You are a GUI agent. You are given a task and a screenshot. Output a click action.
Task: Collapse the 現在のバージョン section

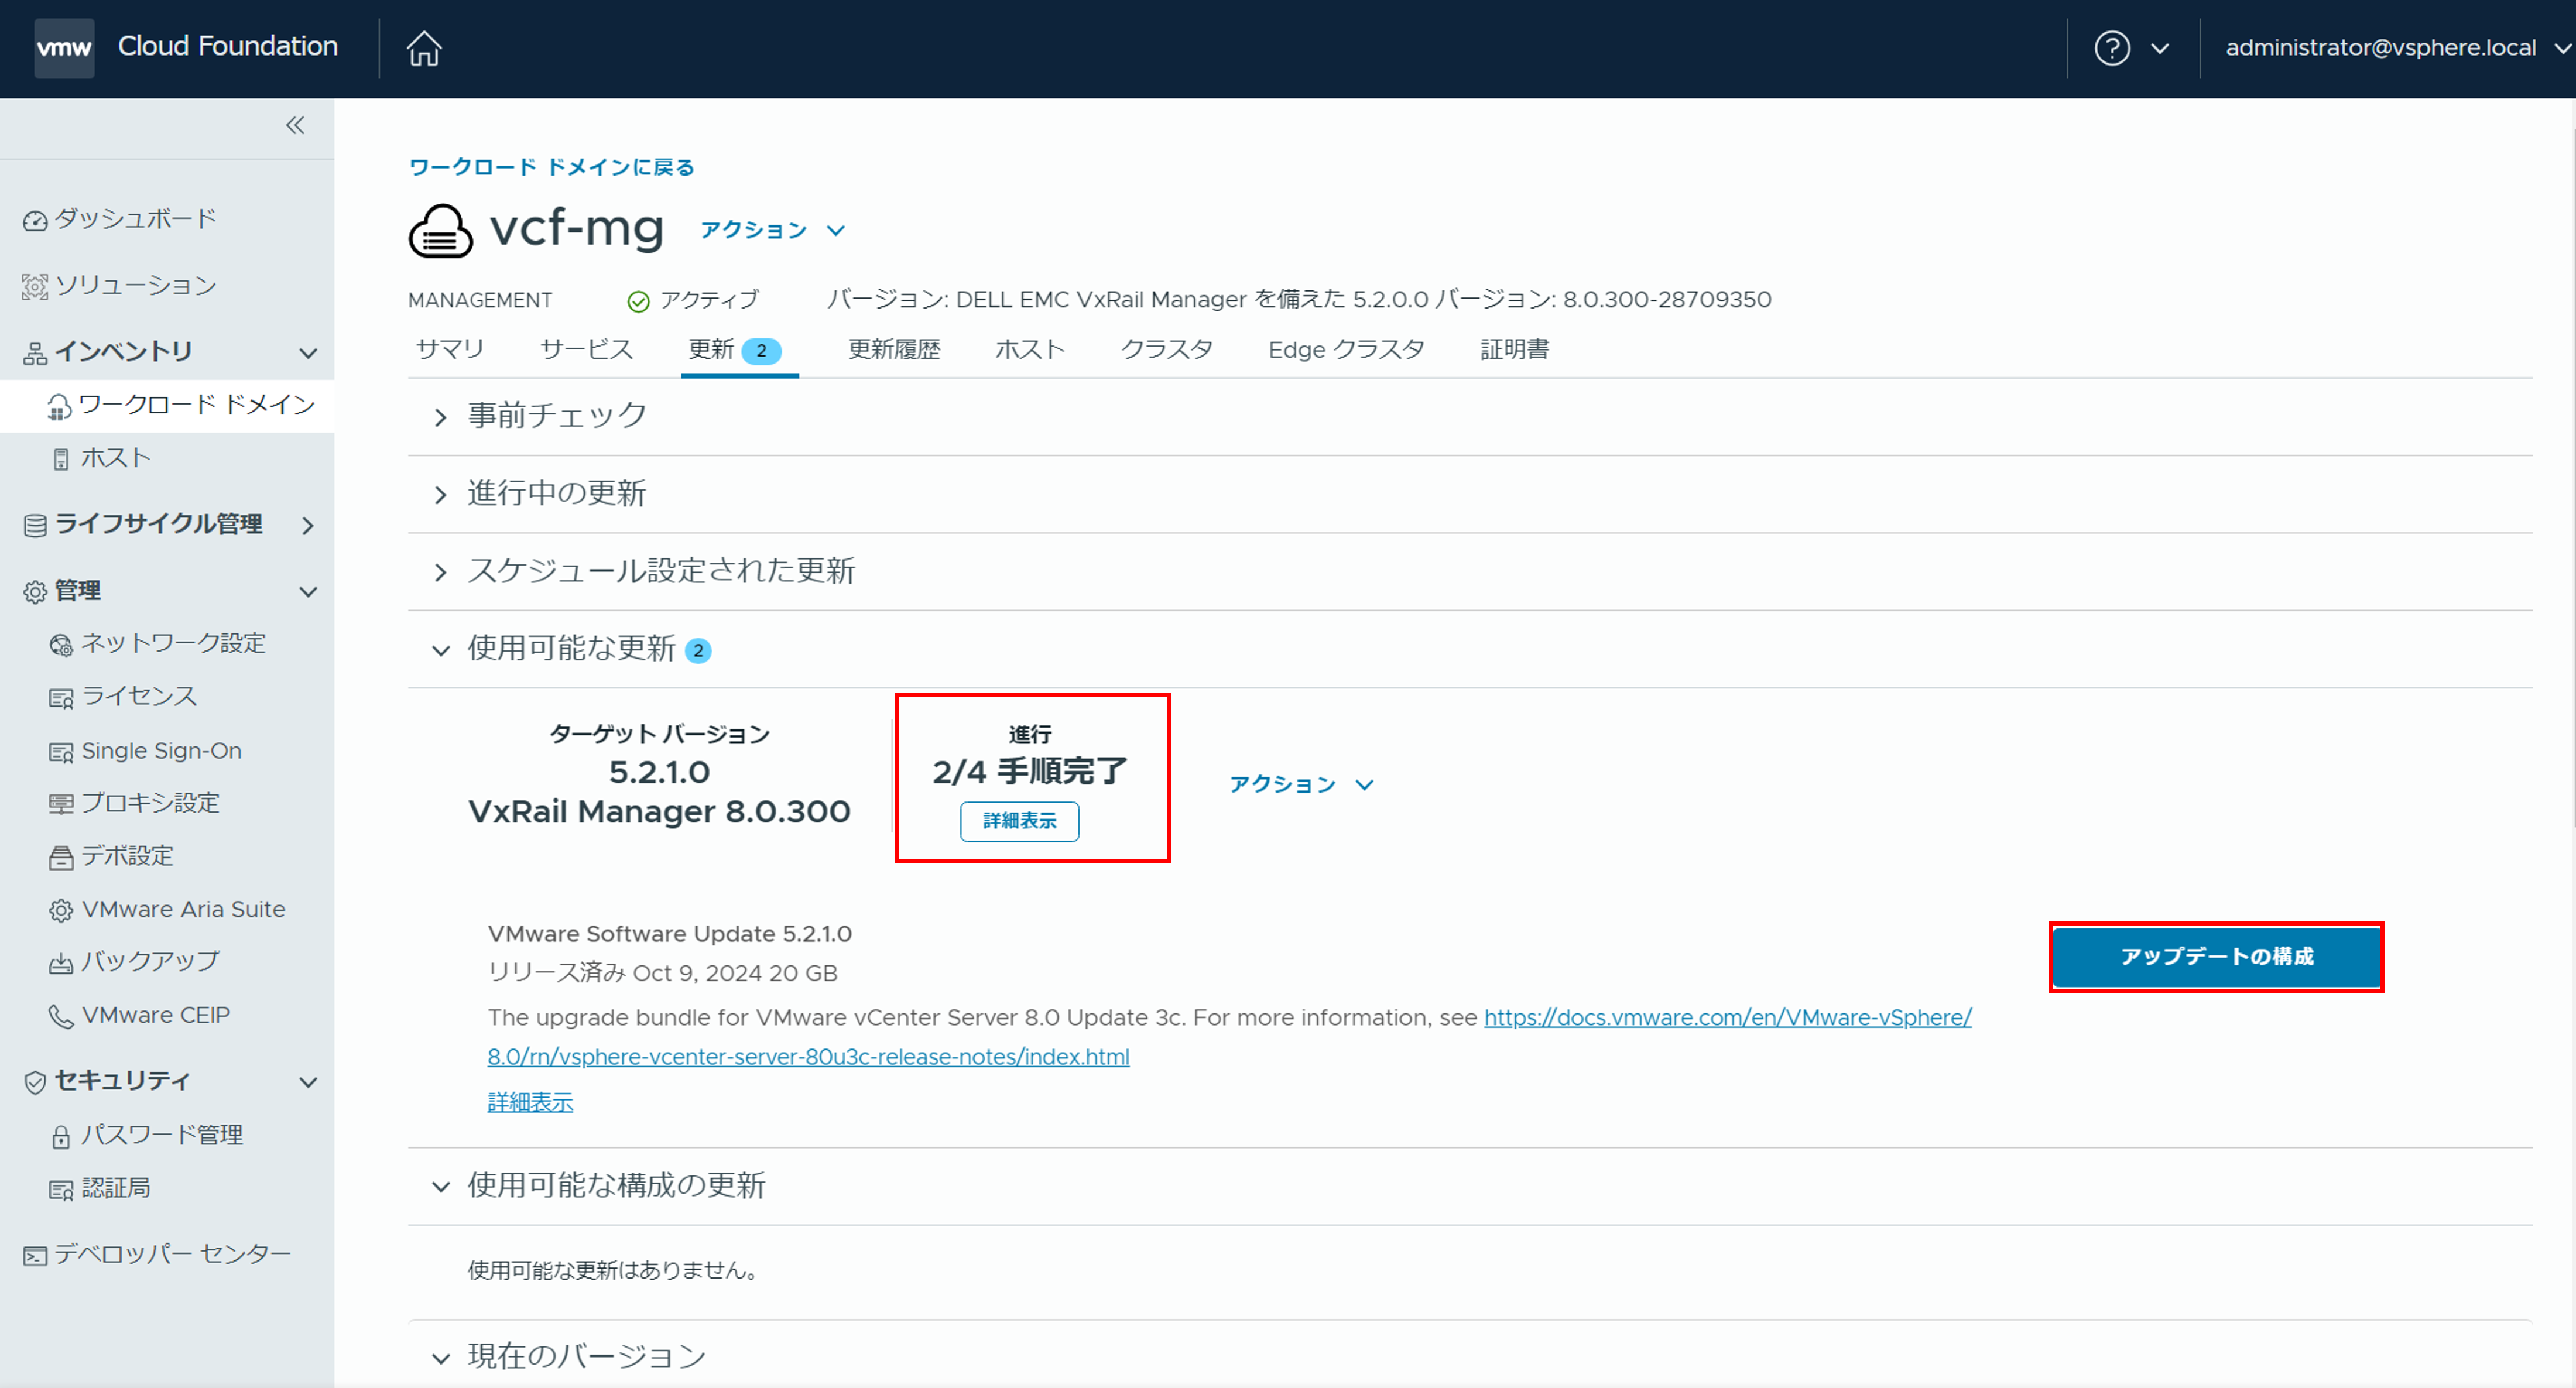(x=440, y=1358)
